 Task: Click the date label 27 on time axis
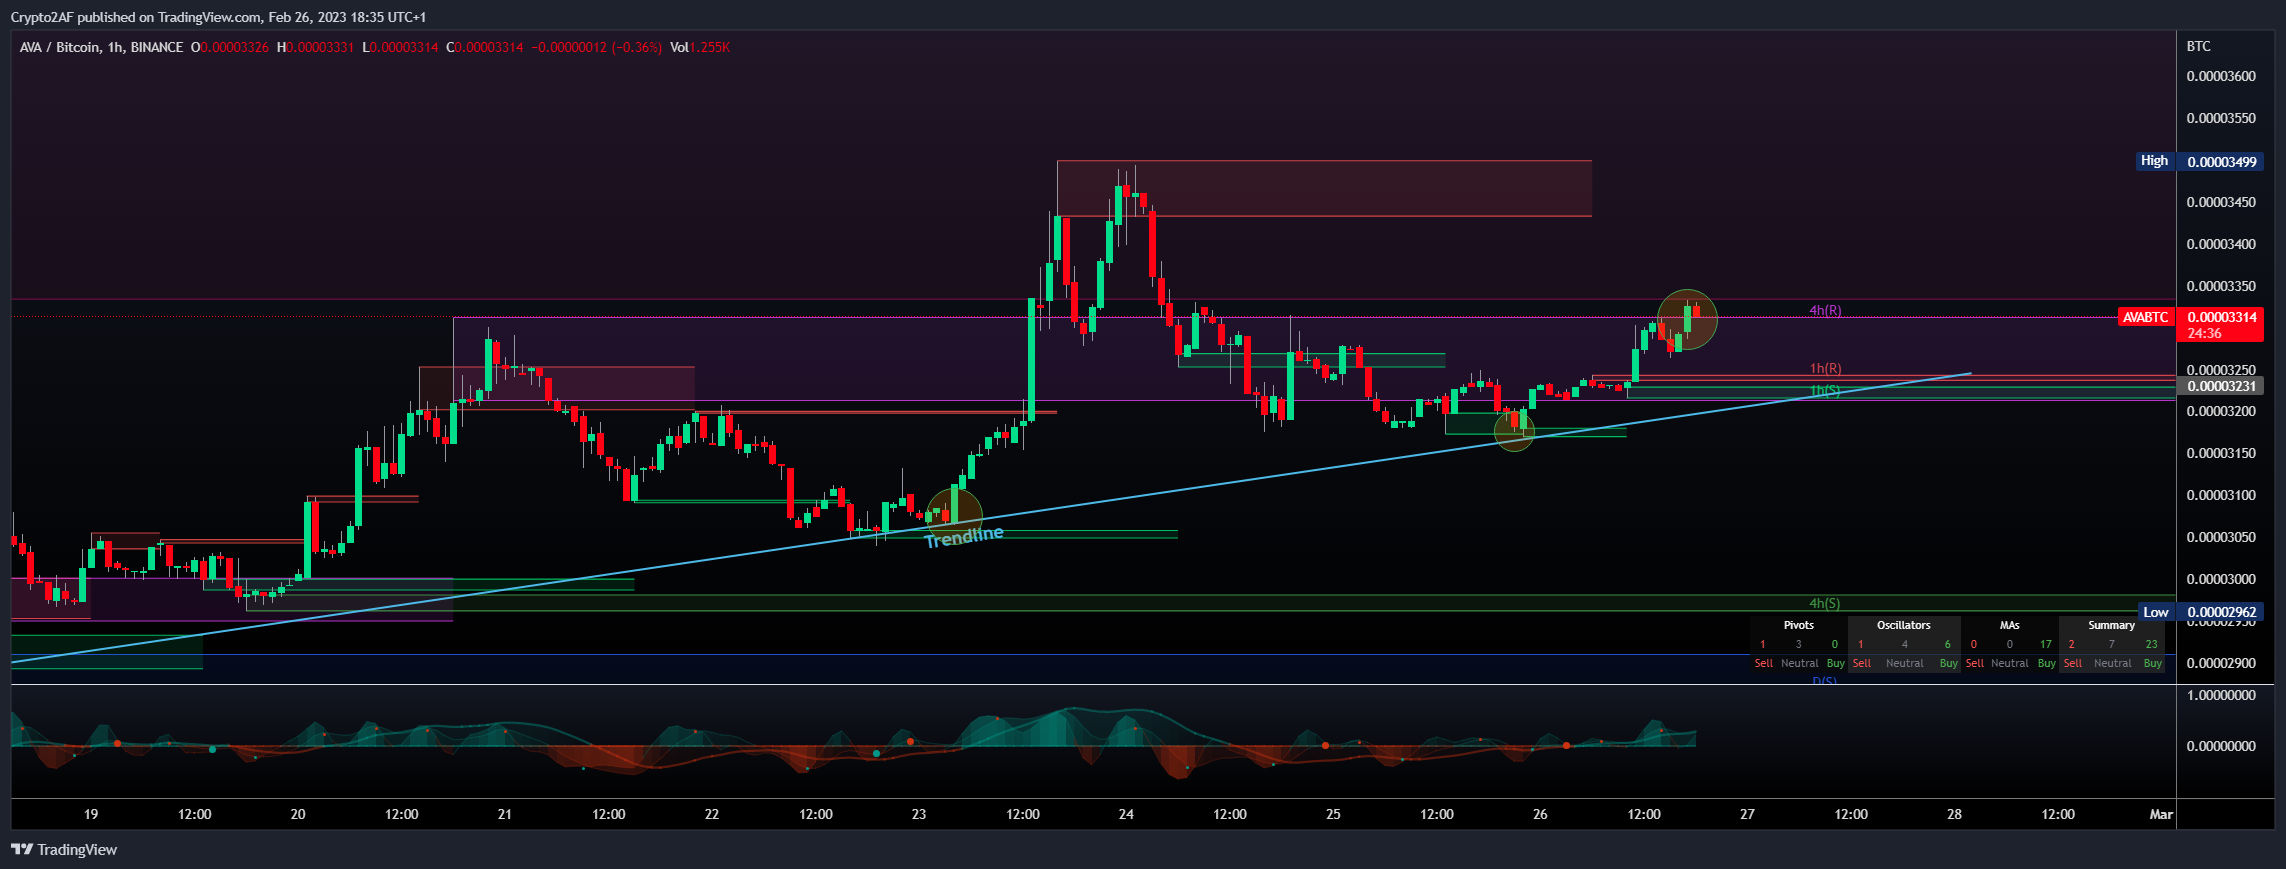1747,814
